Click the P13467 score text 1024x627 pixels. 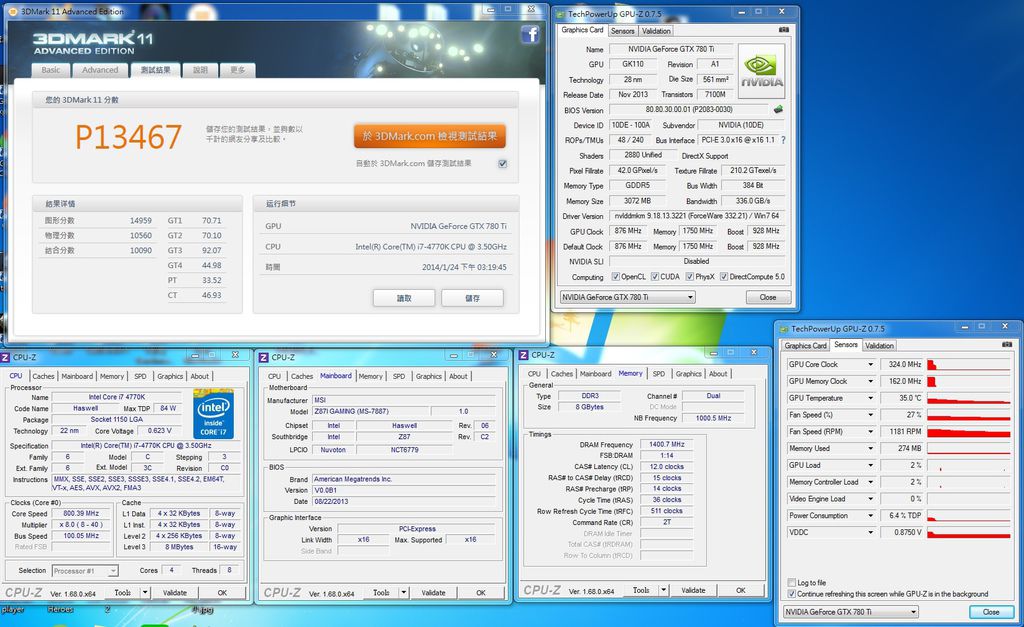tap(128, 137)
